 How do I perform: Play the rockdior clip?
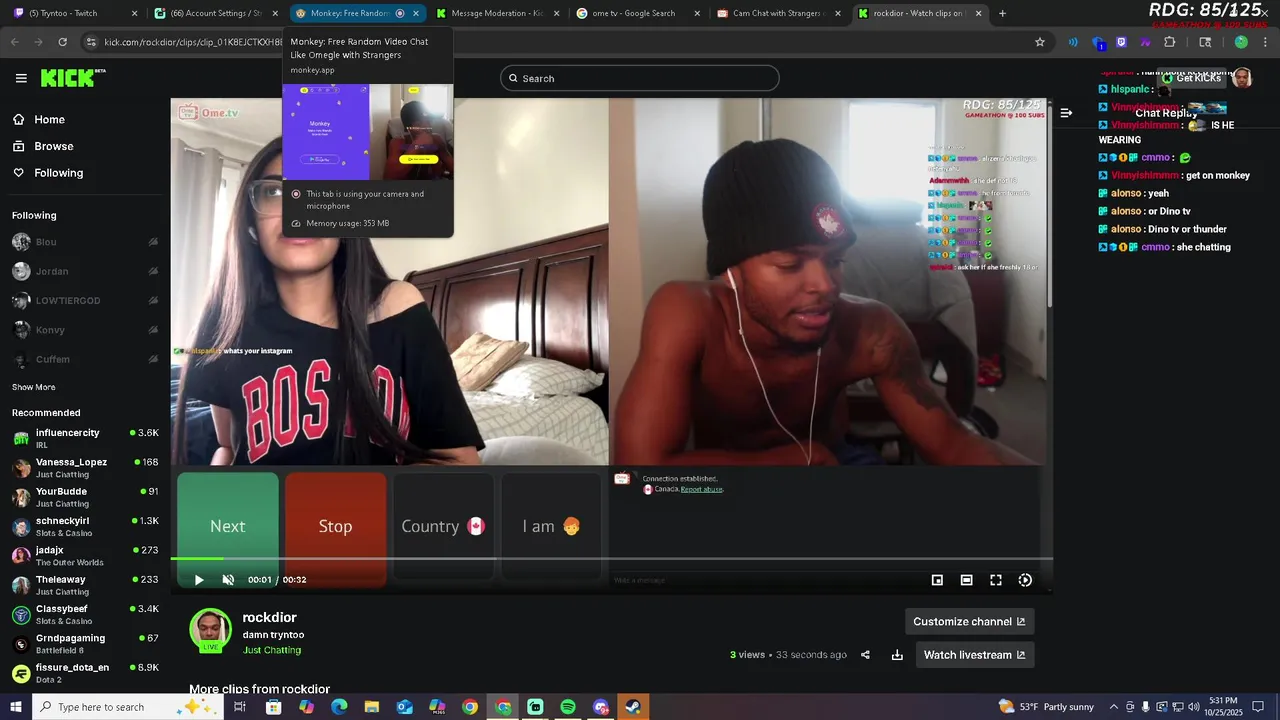pos(199,580)
